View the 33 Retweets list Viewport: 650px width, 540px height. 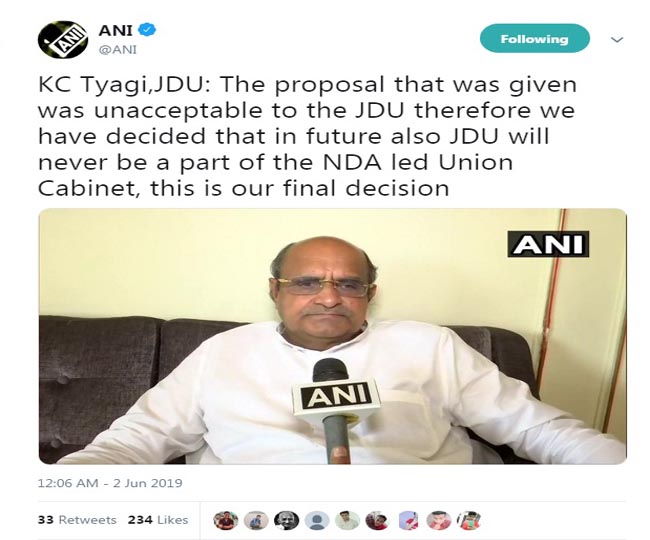77,520
